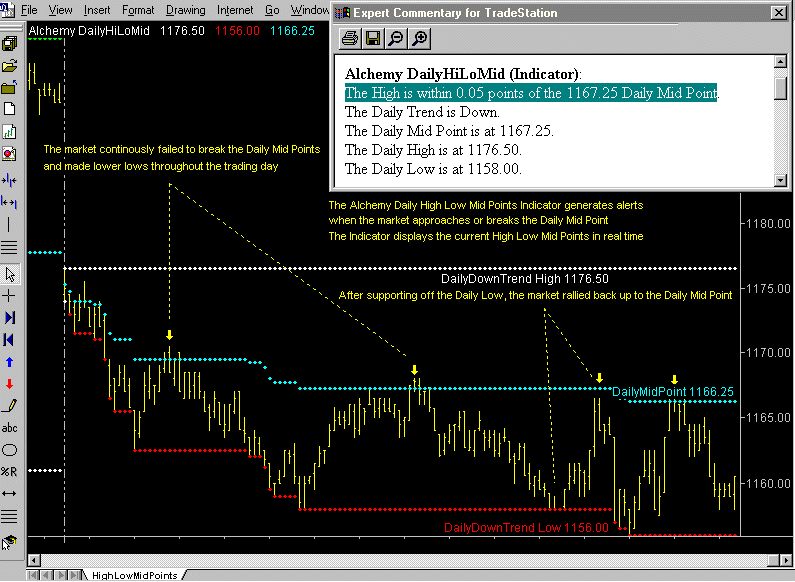Click the 1180.00 price axis label
Image resolution: width=795 pixels, height=582 pixels.
(x=769, y=224)
